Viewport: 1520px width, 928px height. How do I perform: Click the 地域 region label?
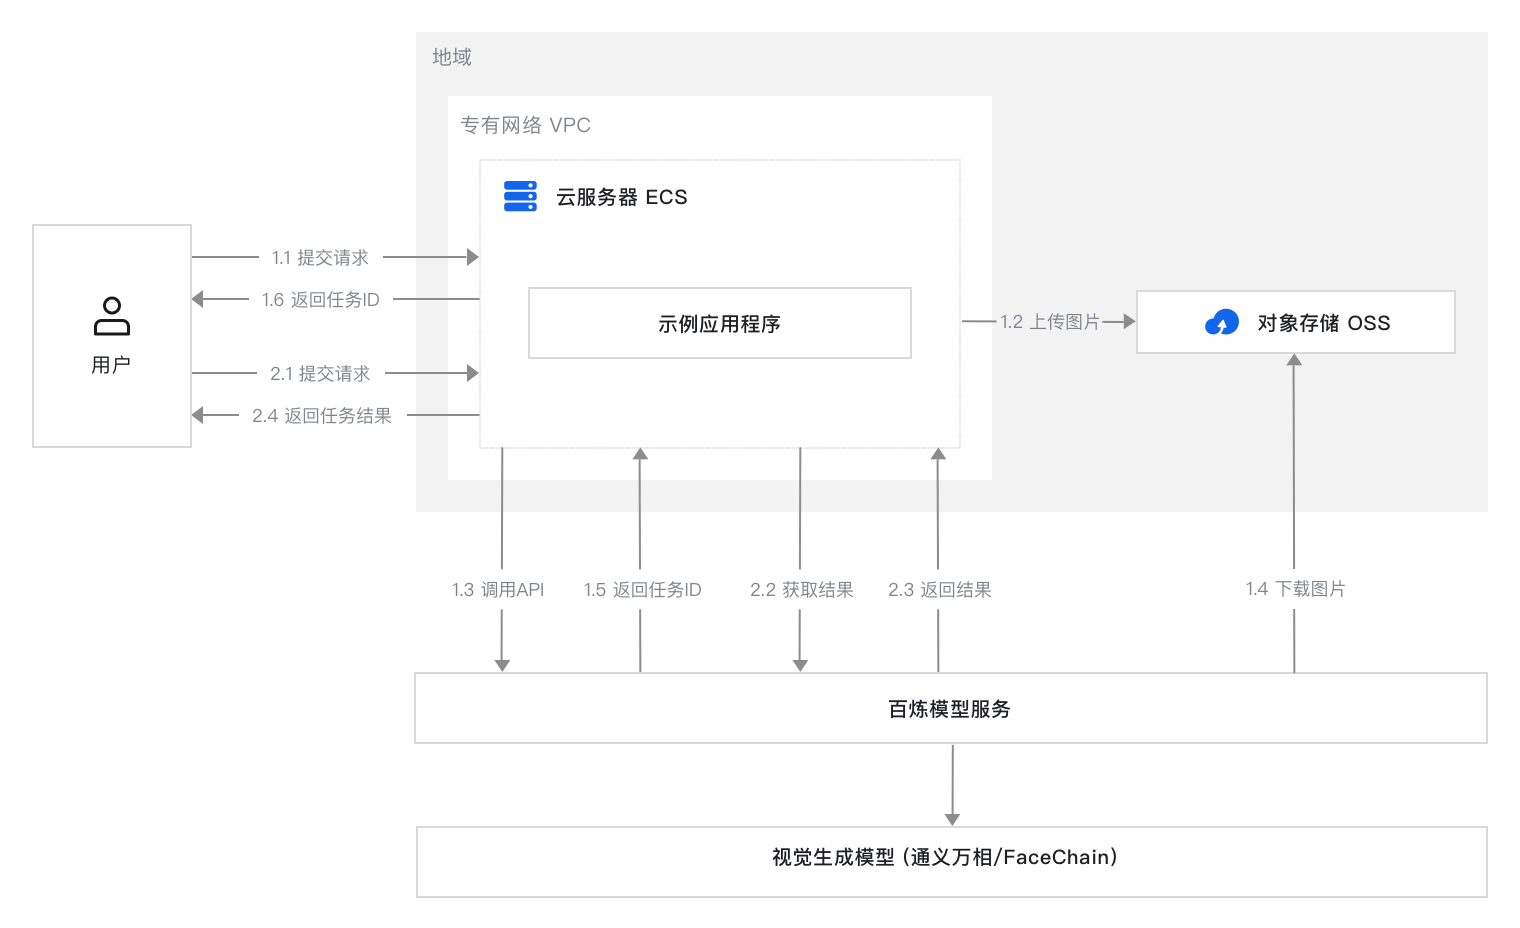coord(452,57)
